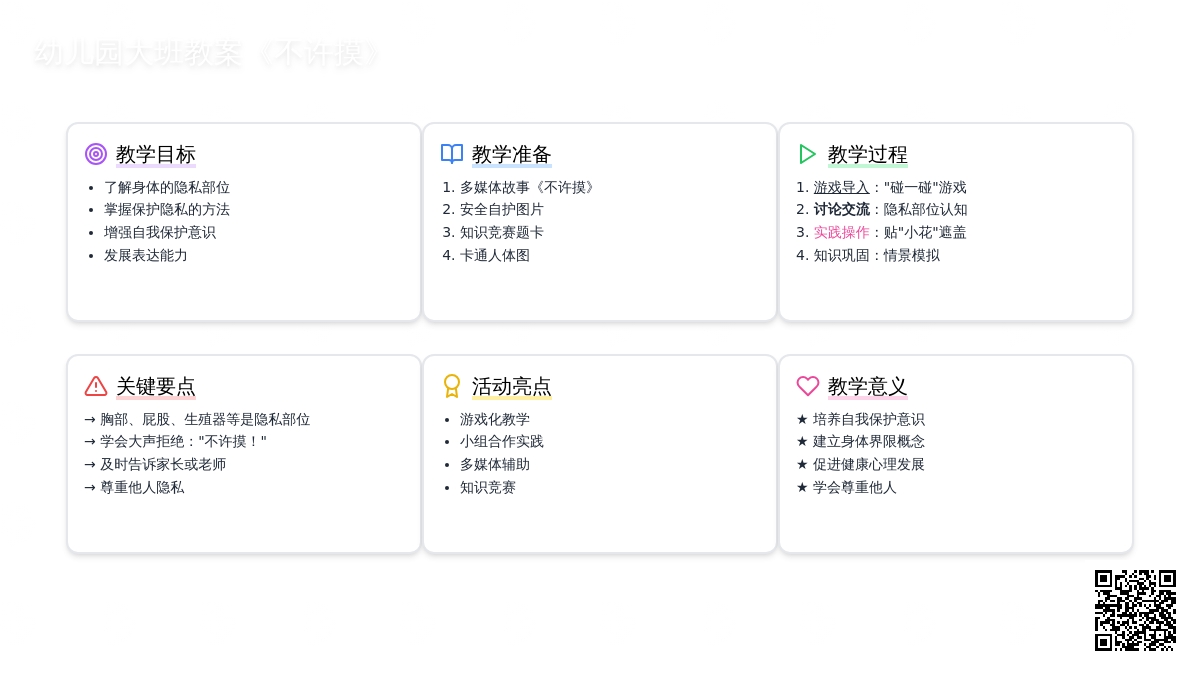This screenshot has width=1200, height=675.
Task: Click the red warning triangle icon
Action: pos(96,386)
